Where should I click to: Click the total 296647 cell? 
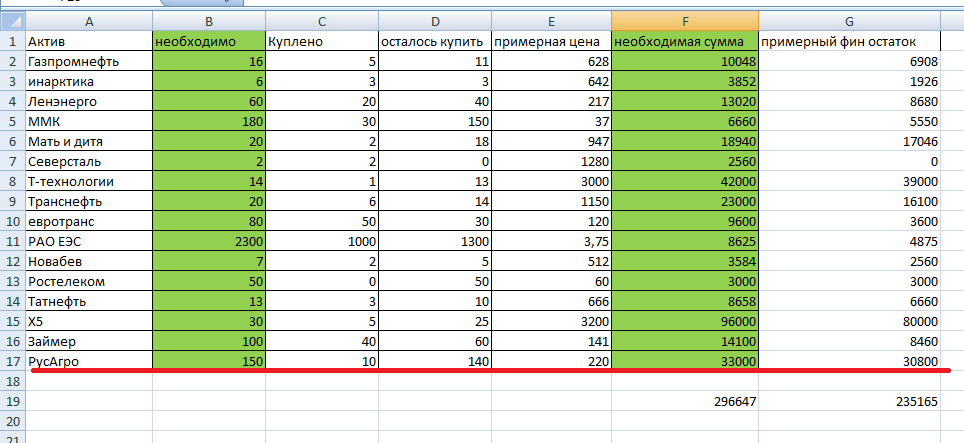point(685,401)
